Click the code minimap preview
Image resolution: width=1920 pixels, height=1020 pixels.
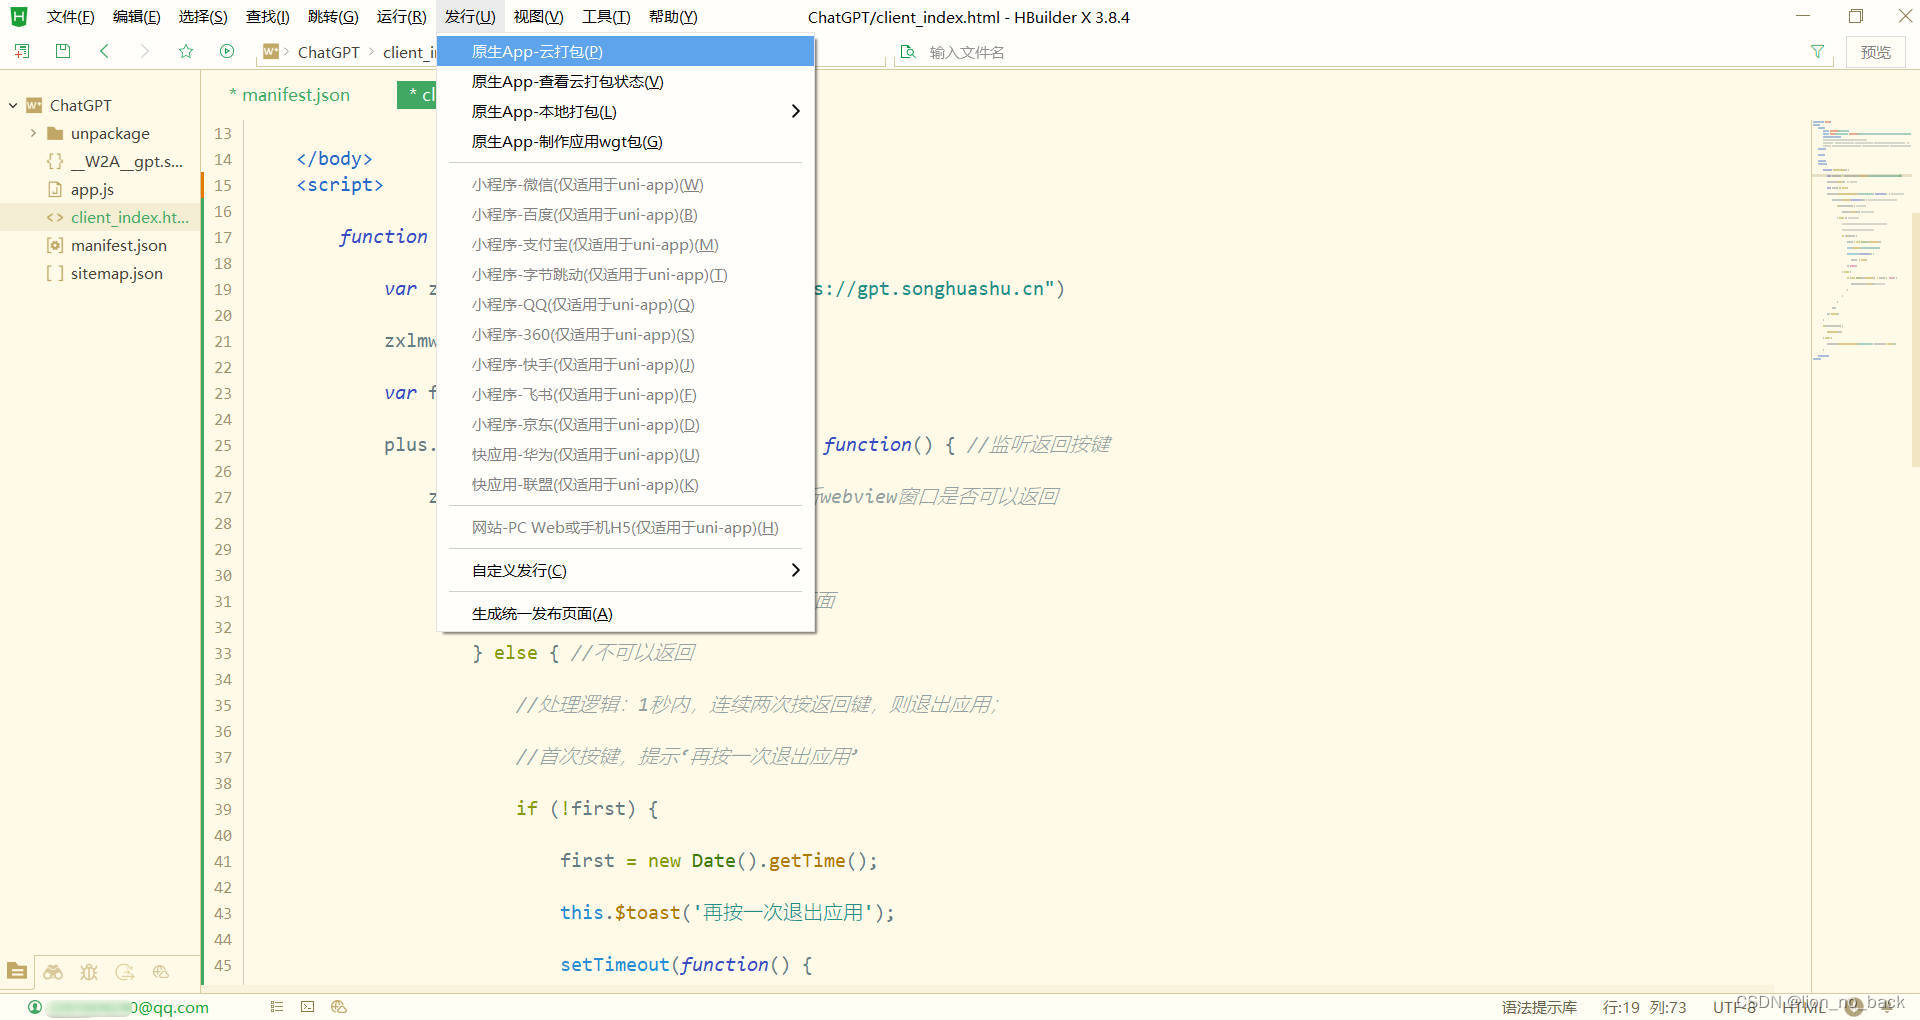(1860, 240)
